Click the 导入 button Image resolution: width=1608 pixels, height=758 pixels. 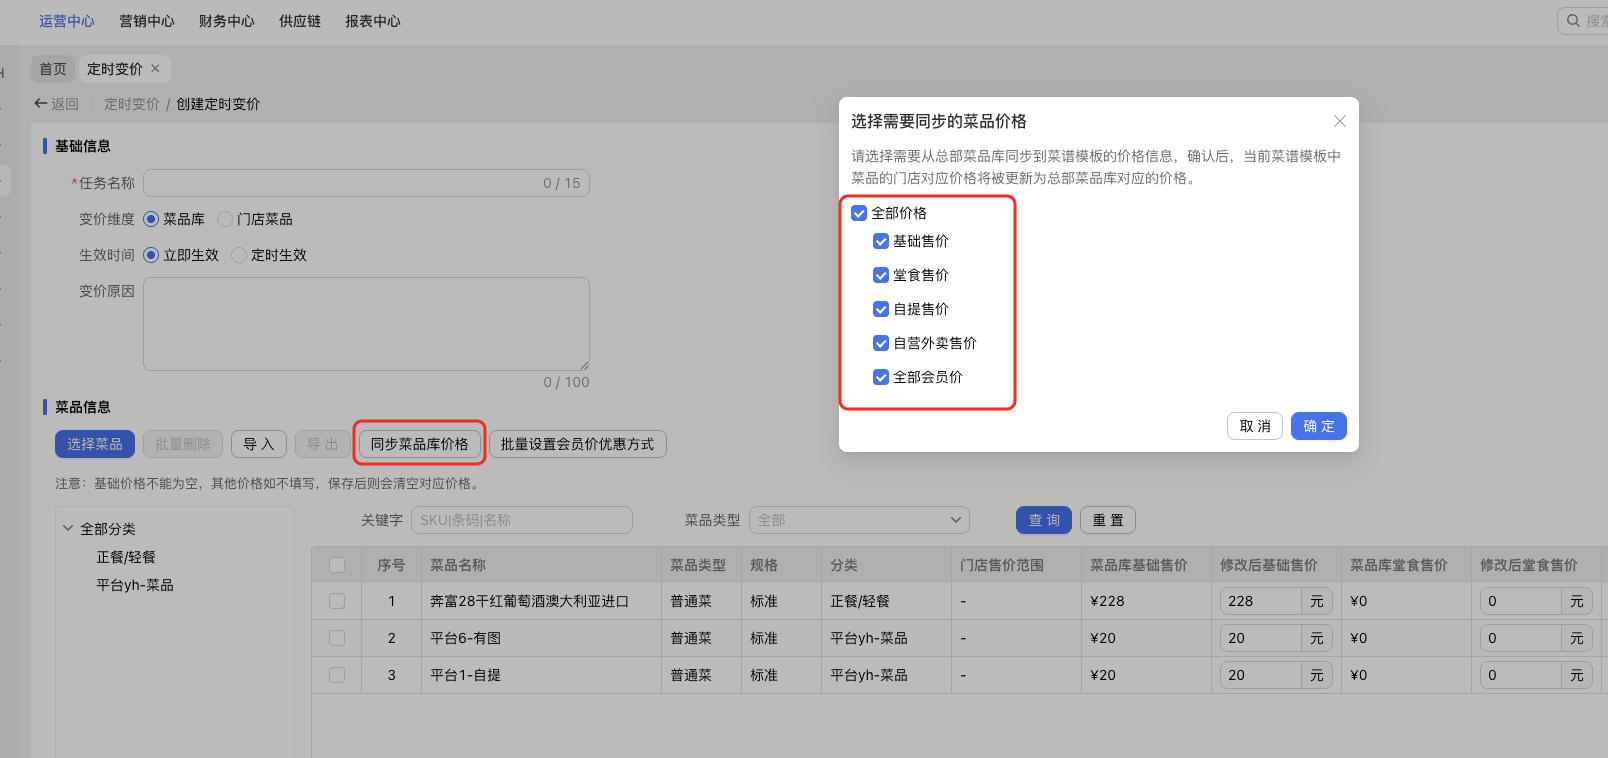tap(259, 444)
